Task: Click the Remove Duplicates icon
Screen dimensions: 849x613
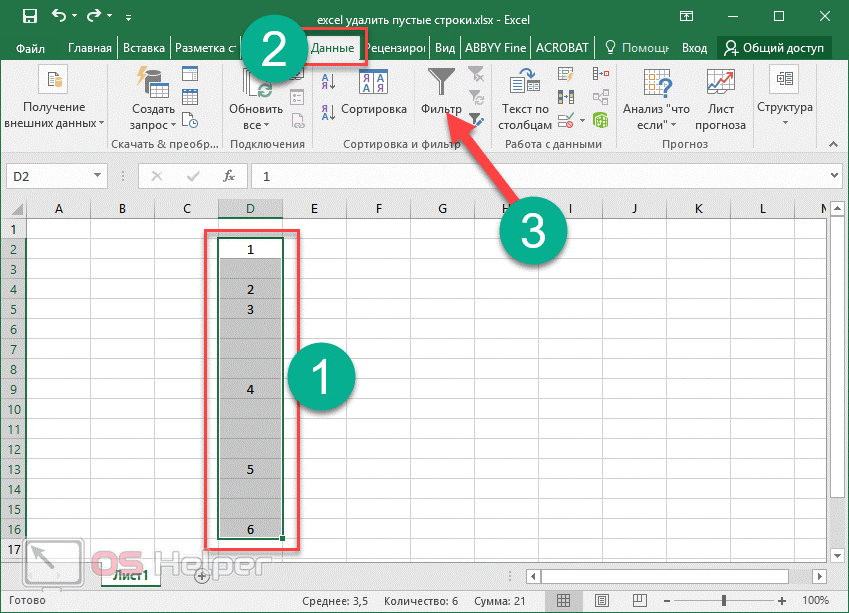Action: point(565,97)
